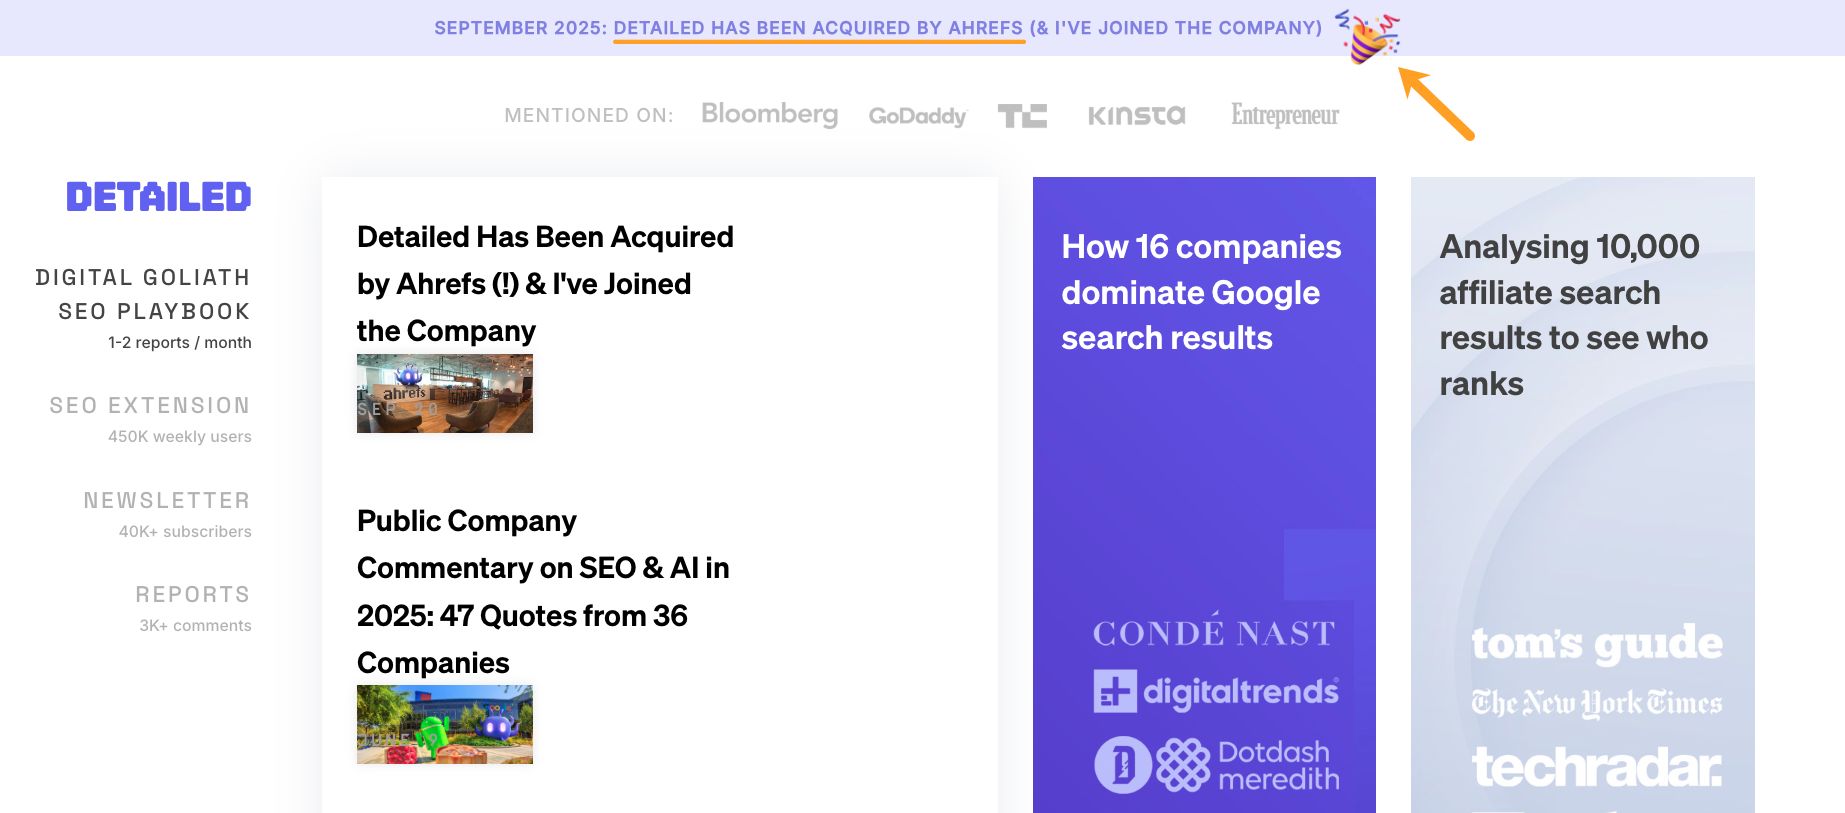This screenshot has height=813, width=1845.
Task: Click the '3K+ comments' text
Action: click(195, 625)
